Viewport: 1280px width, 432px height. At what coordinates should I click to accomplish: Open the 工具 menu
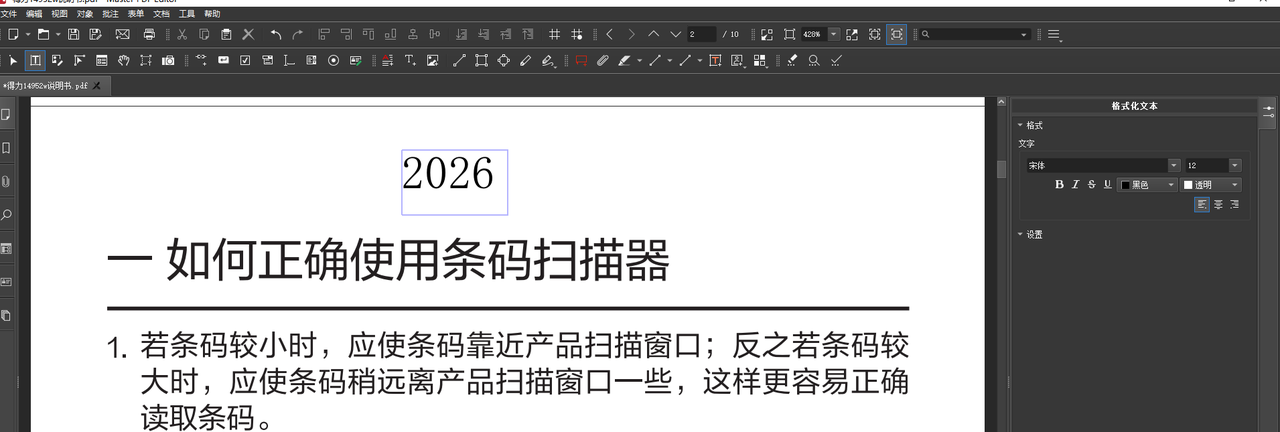tap(187, 14)
